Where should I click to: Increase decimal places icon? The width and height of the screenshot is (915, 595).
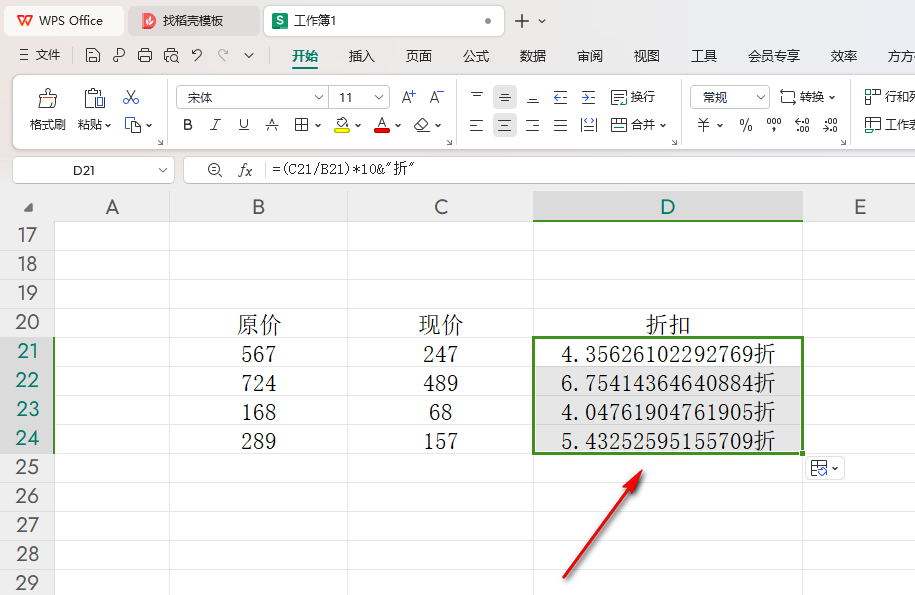point(802,125)
